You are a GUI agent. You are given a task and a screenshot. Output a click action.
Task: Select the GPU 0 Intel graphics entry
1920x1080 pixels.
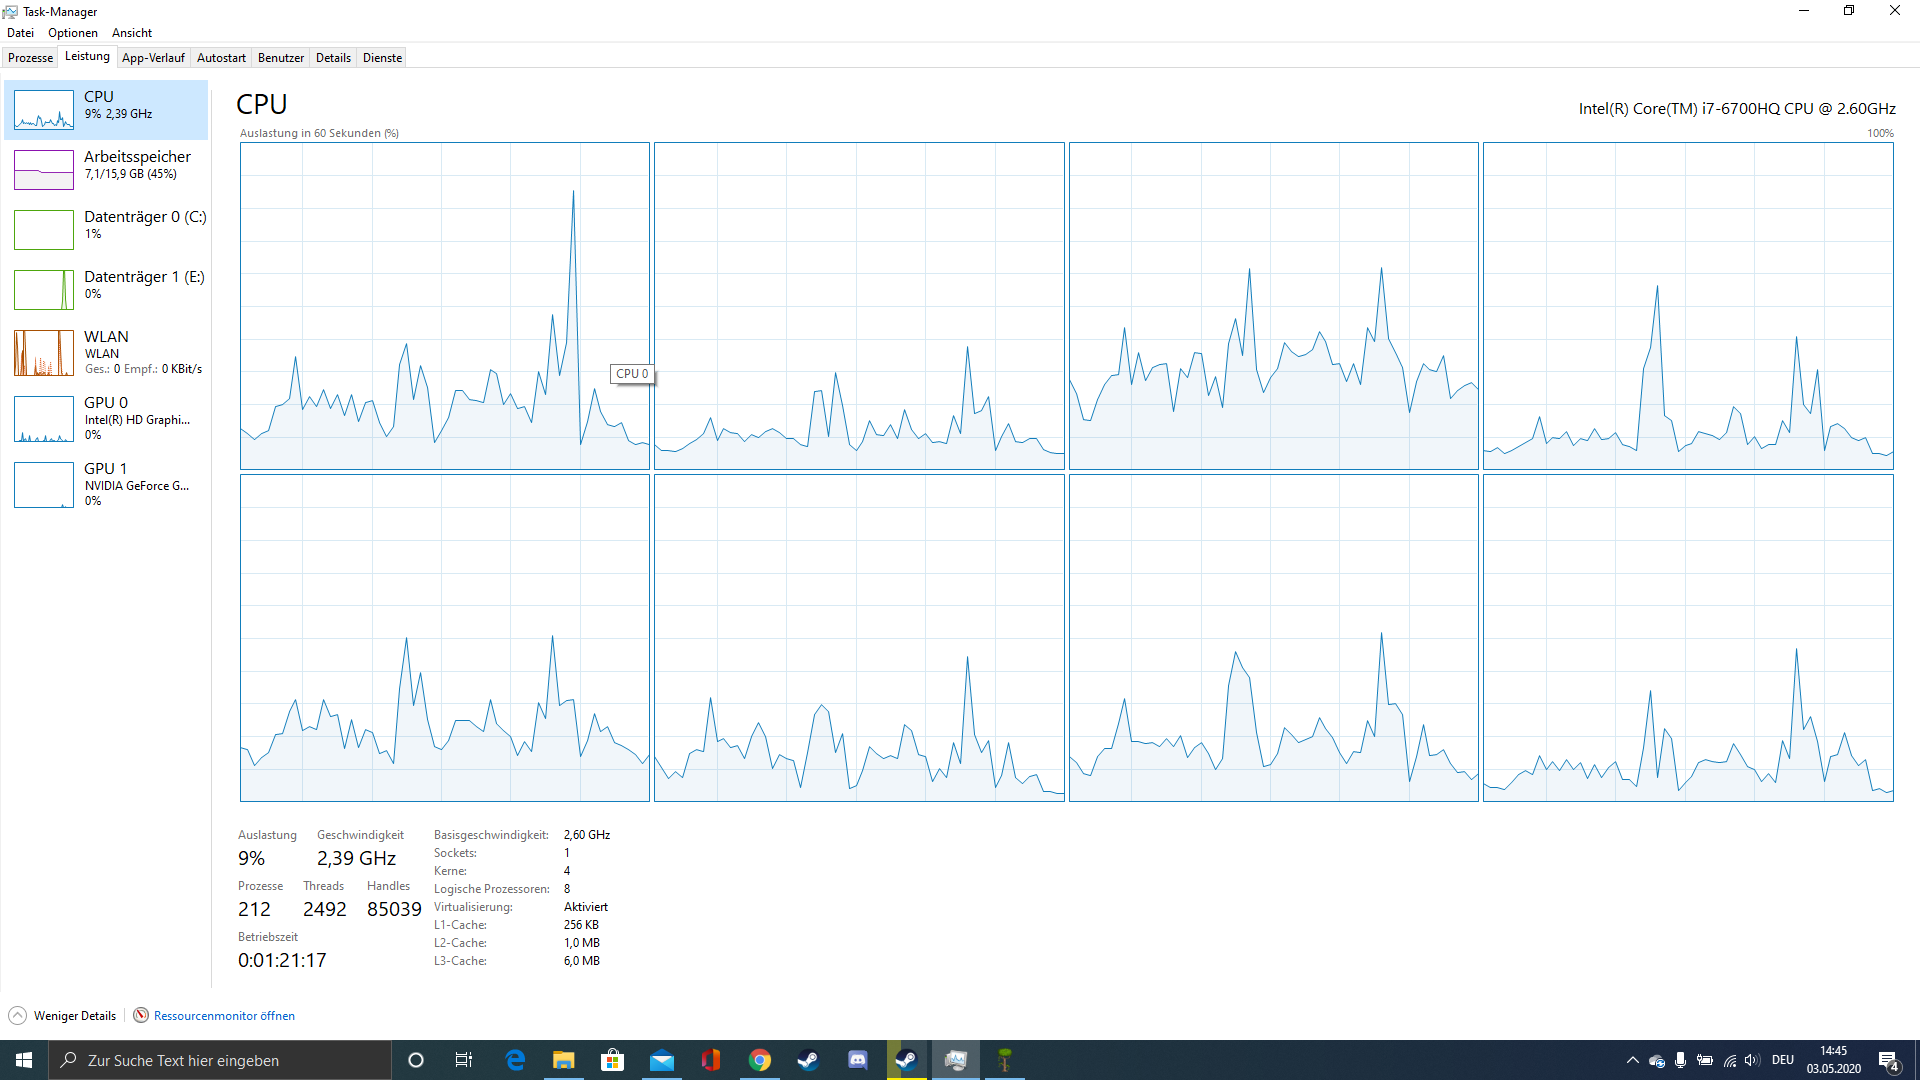(x=136, y=418)
